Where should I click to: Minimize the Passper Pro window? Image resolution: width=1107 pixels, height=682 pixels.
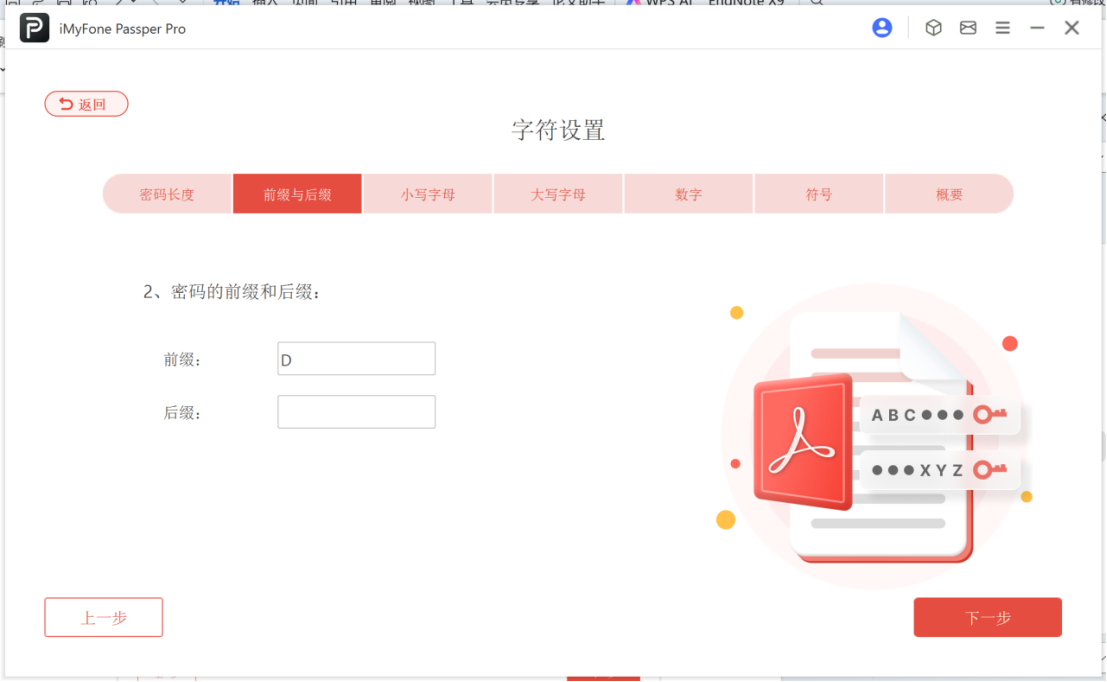pyautogui.click(x=1037, y=28)
